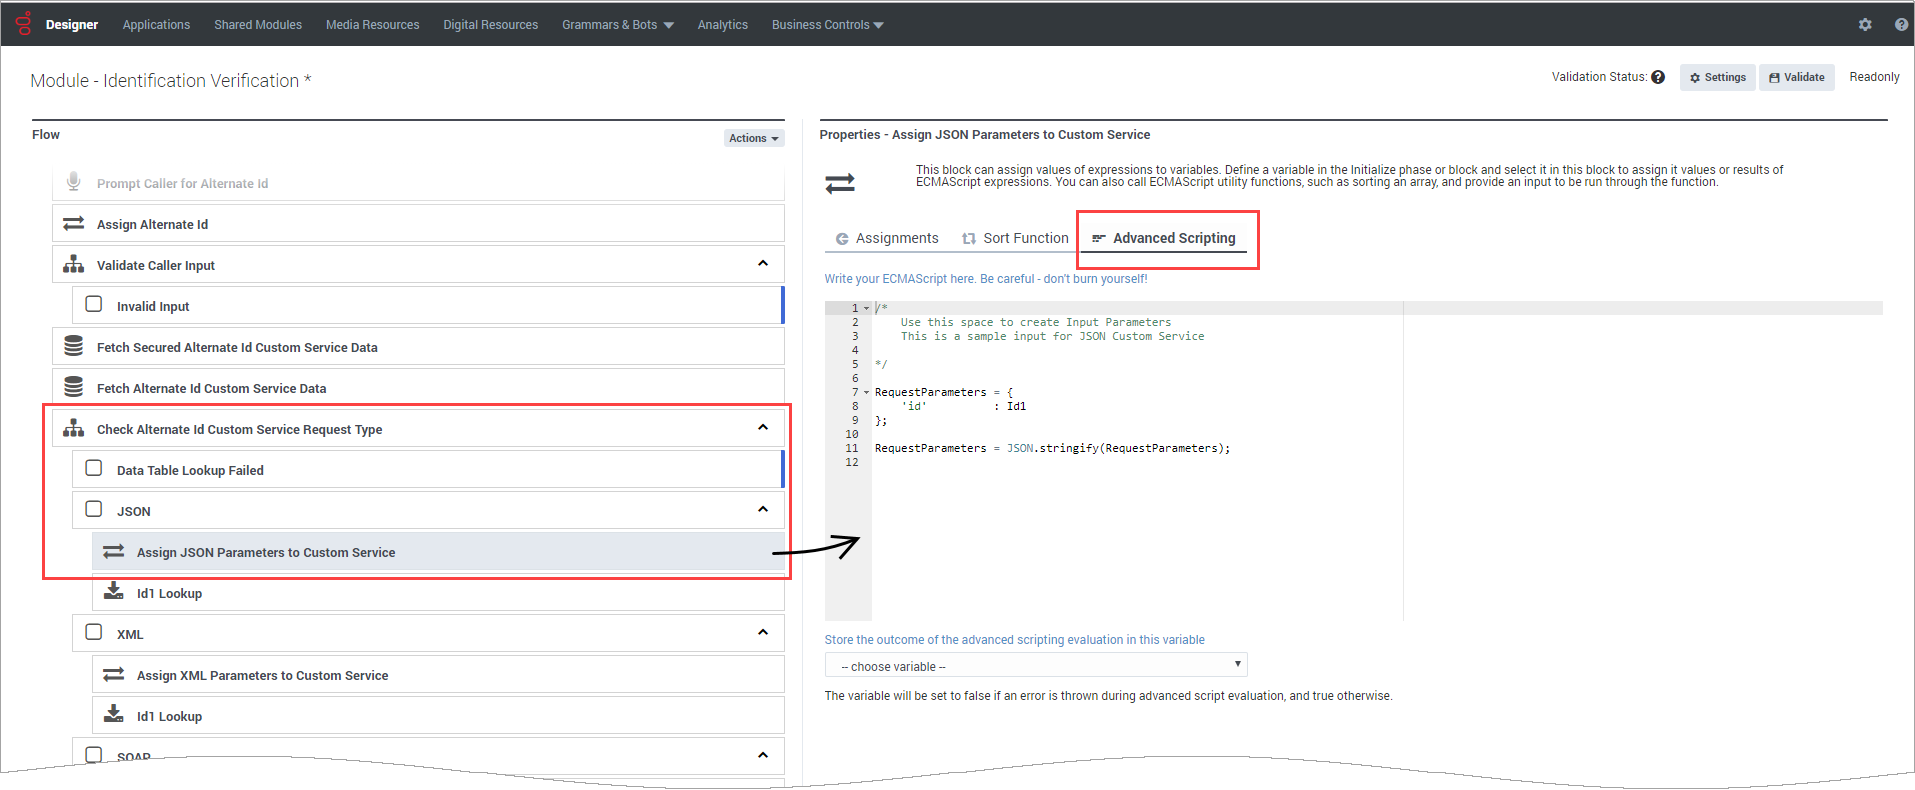Screen dimensions: 1915x790
Task: Click the help question mark icon in top bar
Action: (1901, 24)
